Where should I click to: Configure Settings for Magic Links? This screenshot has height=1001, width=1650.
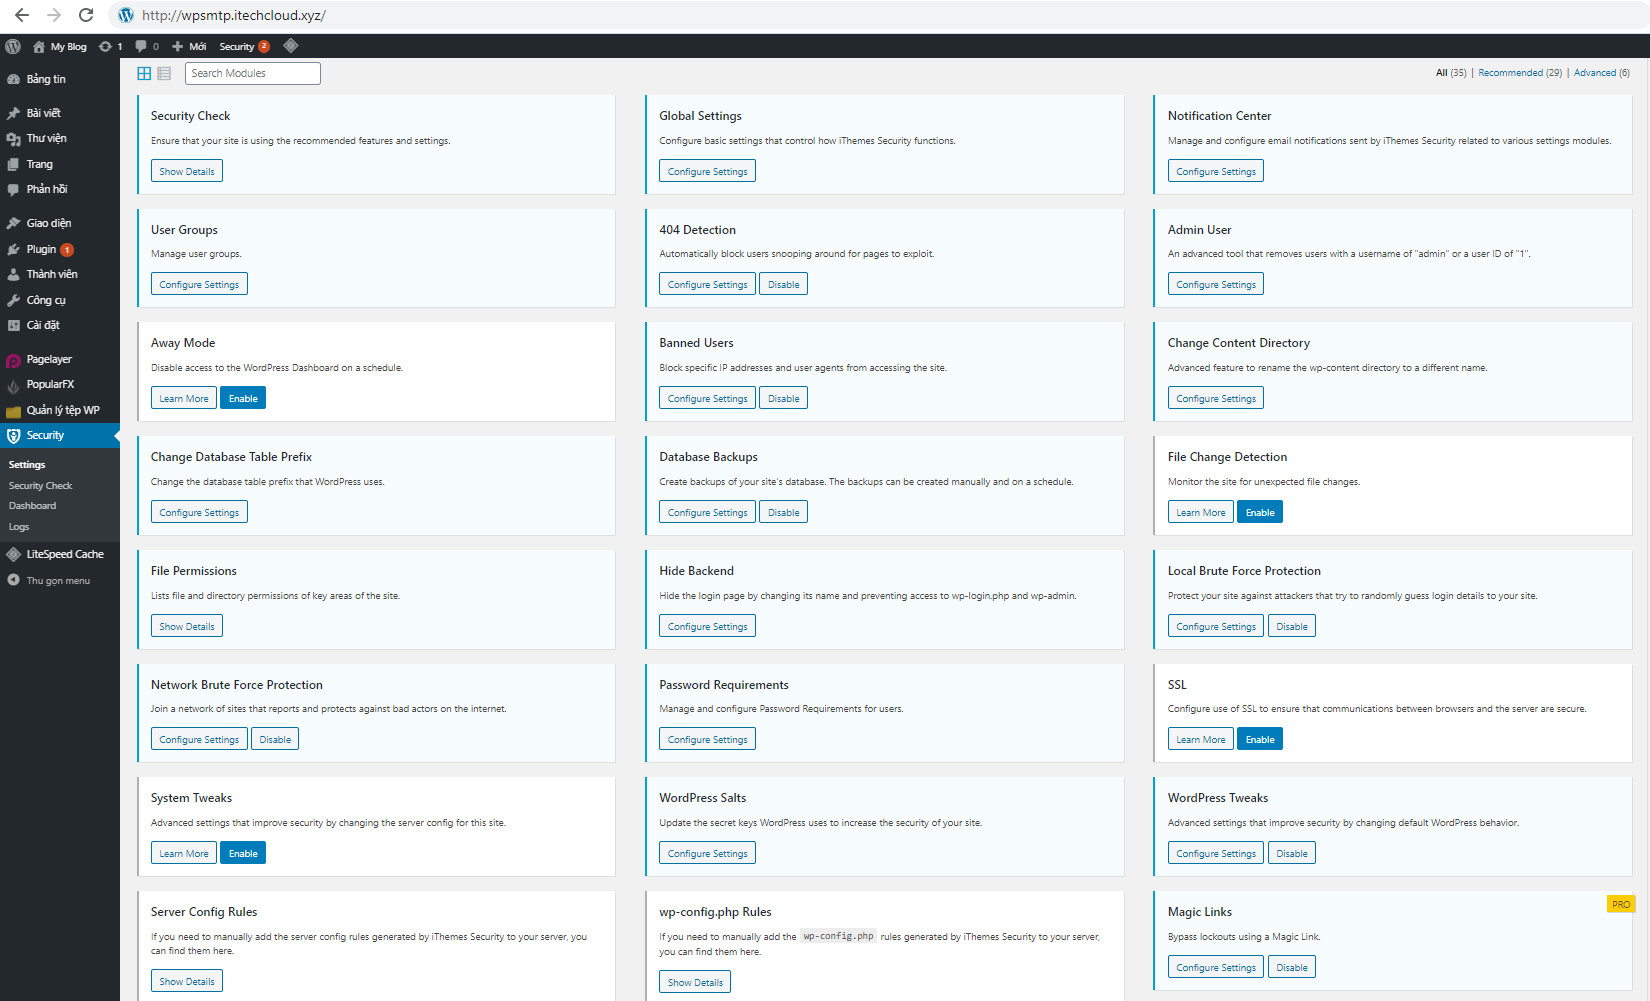pos(1216,967)
